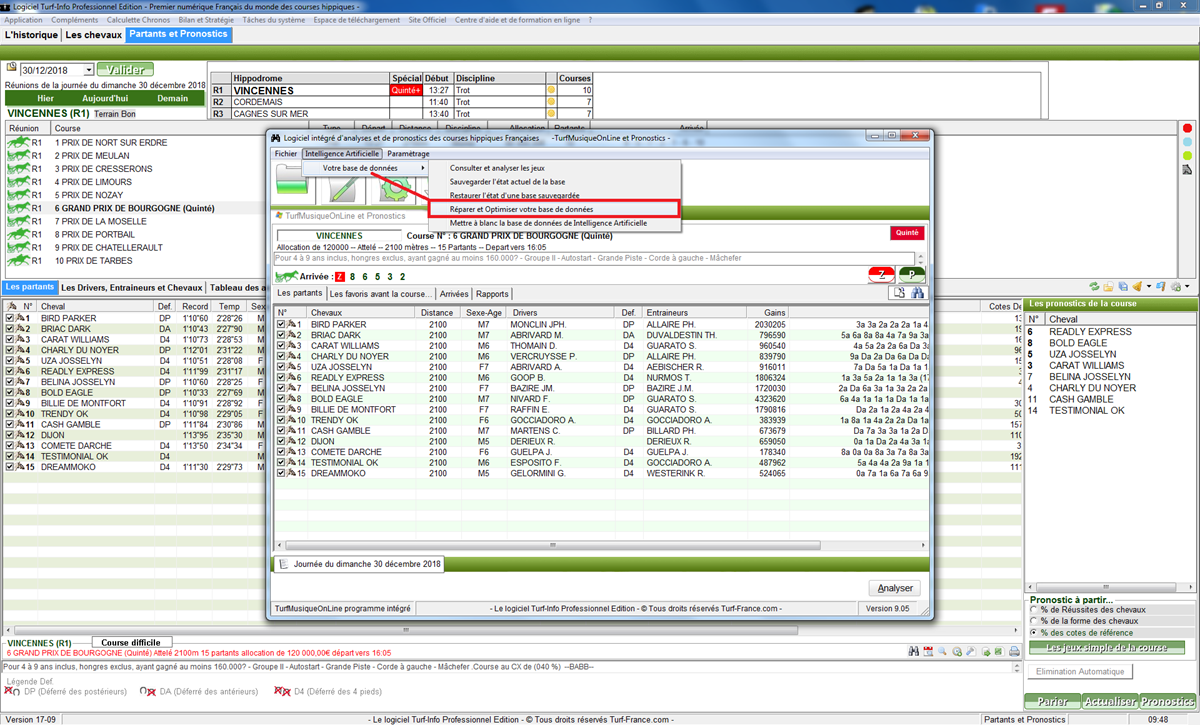Open the 'Fichier' menu in the dialog

286,154
